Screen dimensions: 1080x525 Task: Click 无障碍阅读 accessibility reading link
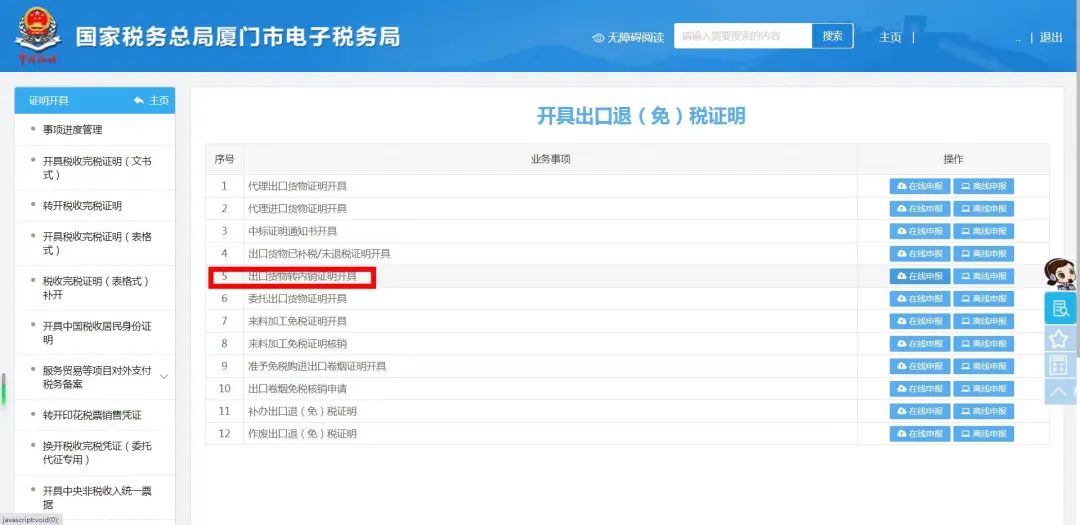click(x=628, y=37)
